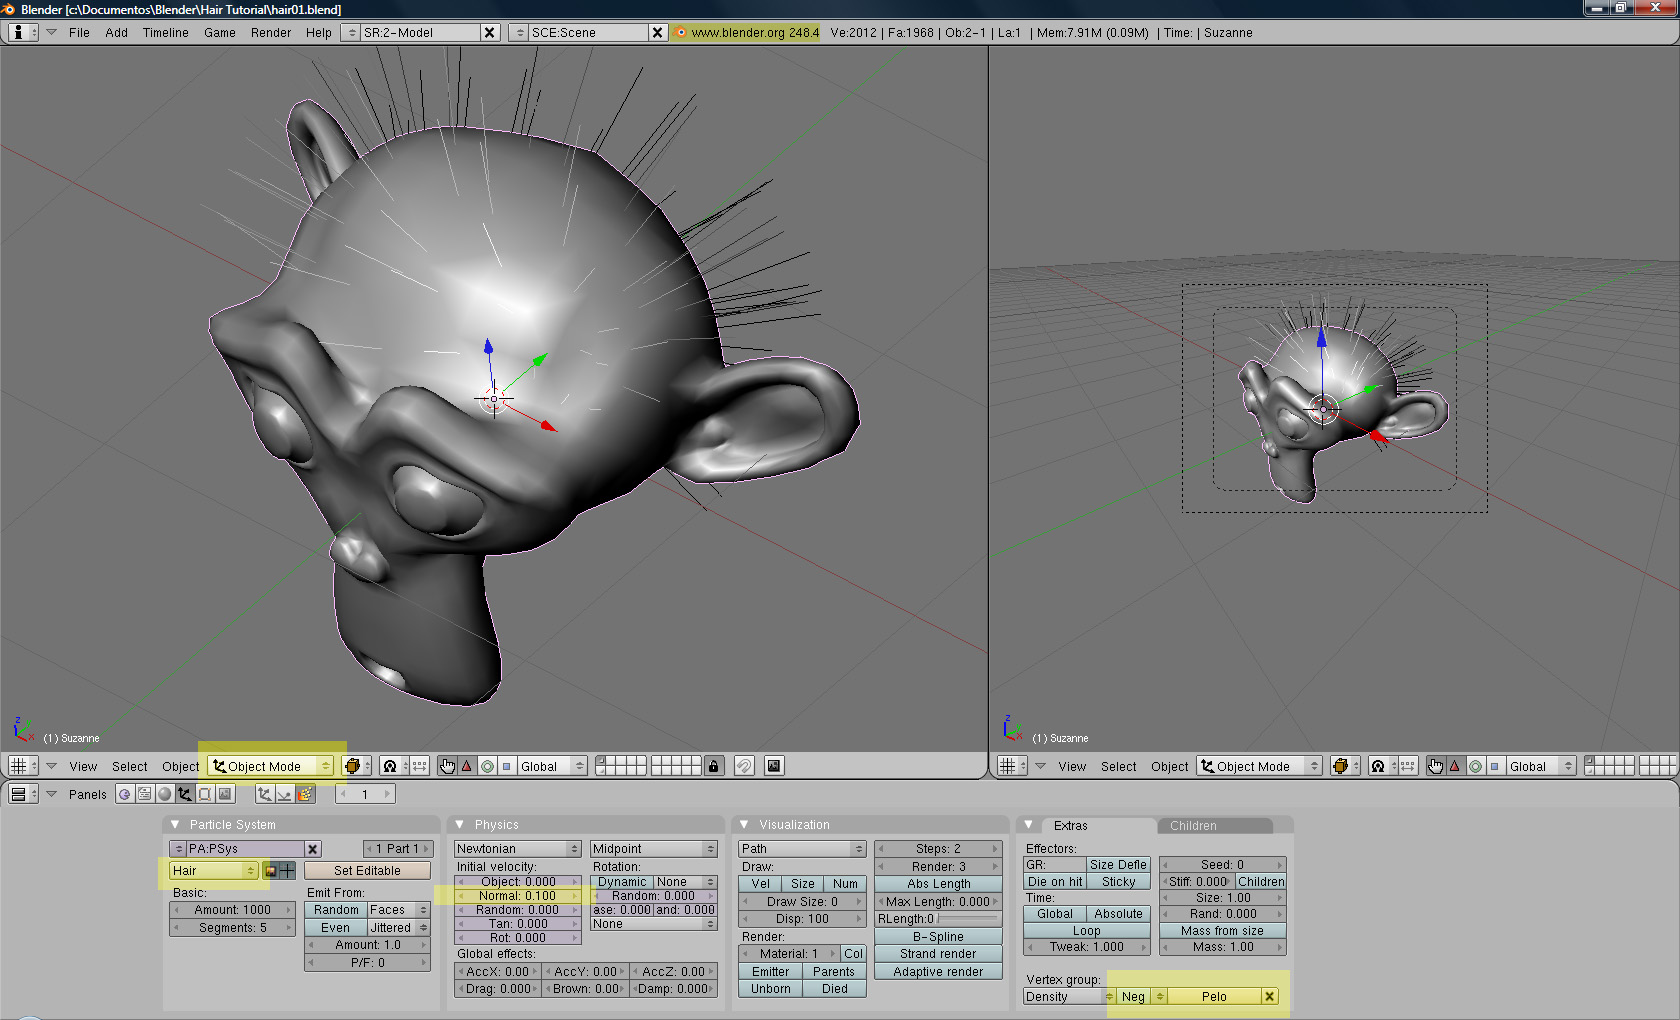Toggle 3D manipulator hand icon in right viewport
The image size is (1680, 1020).
(1435, 766)
